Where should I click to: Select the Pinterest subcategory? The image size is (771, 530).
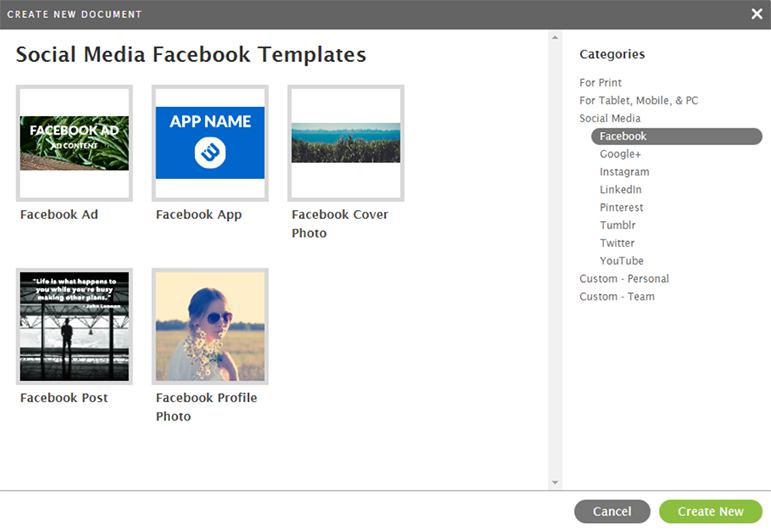(622, 207)
